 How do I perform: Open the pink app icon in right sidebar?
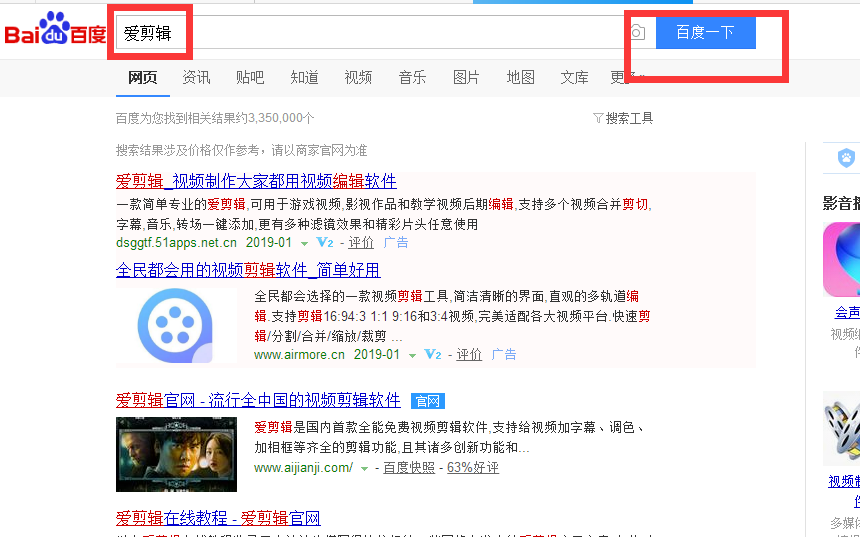(842, 259)
